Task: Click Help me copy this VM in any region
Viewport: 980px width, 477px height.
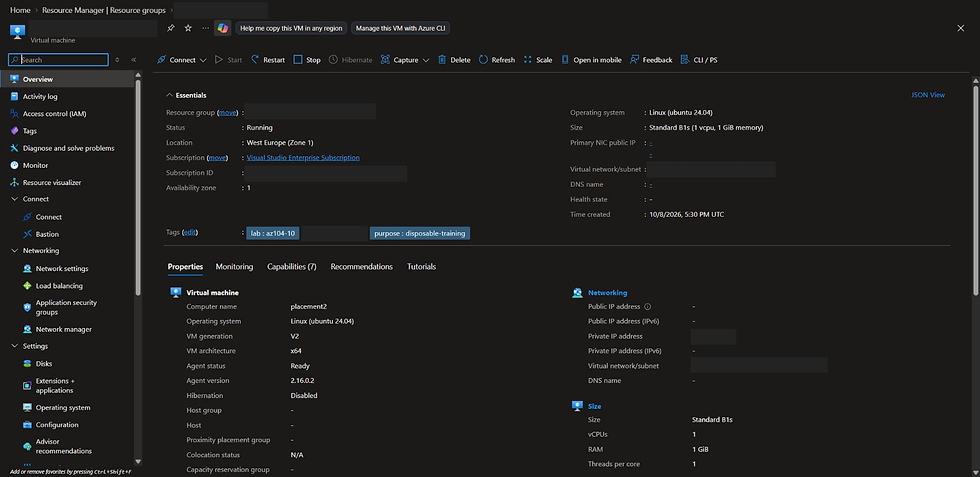Action: point(291,28)
